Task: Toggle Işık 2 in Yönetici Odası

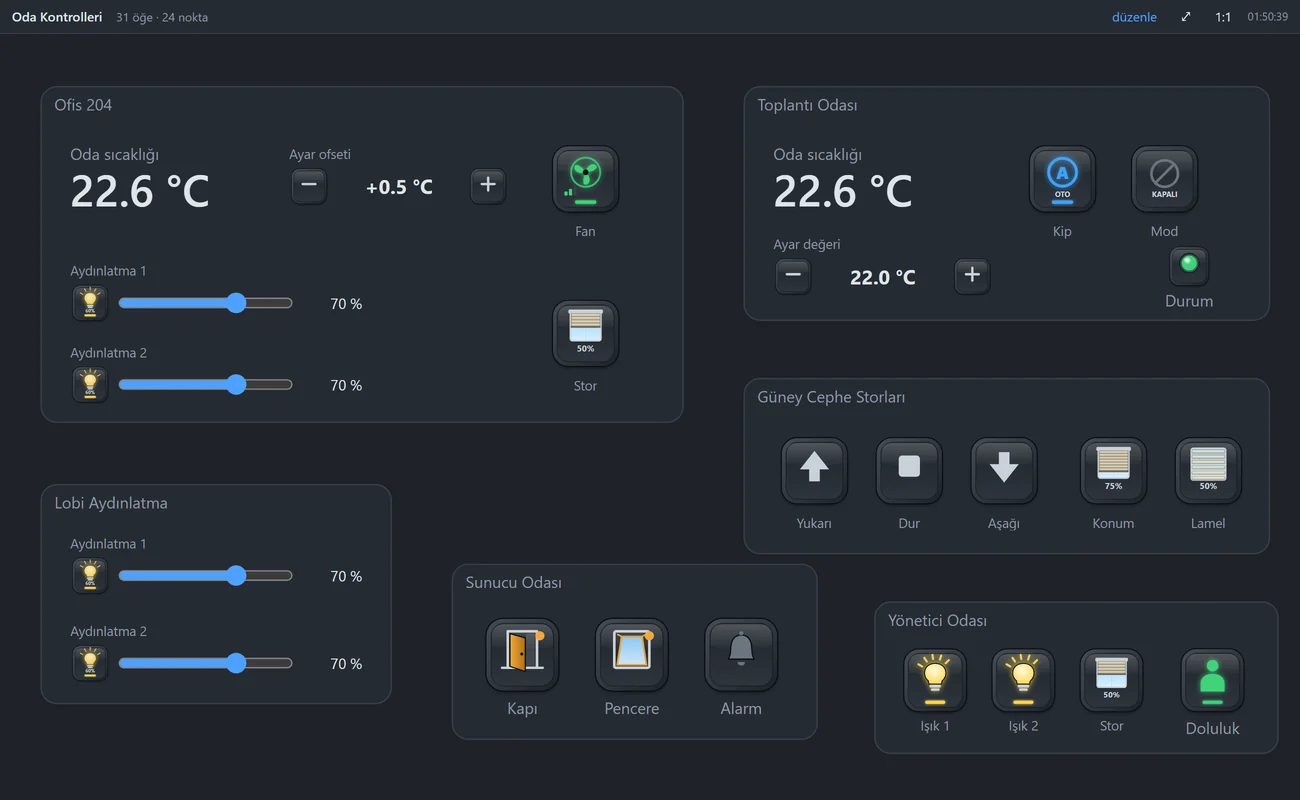Action: point(1023,681)
